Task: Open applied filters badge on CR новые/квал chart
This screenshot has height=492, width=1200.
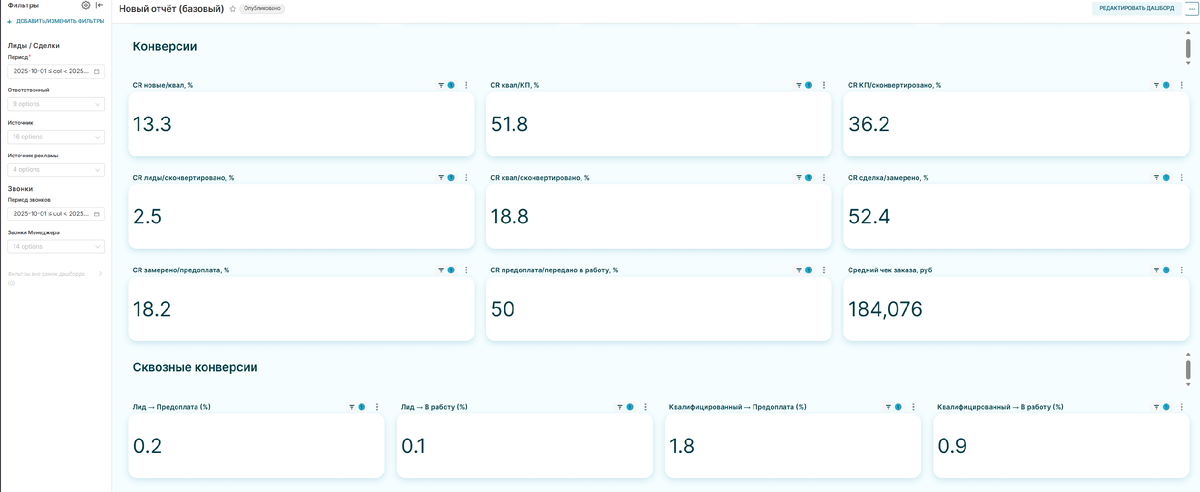Action: click(x=451, y=85)
